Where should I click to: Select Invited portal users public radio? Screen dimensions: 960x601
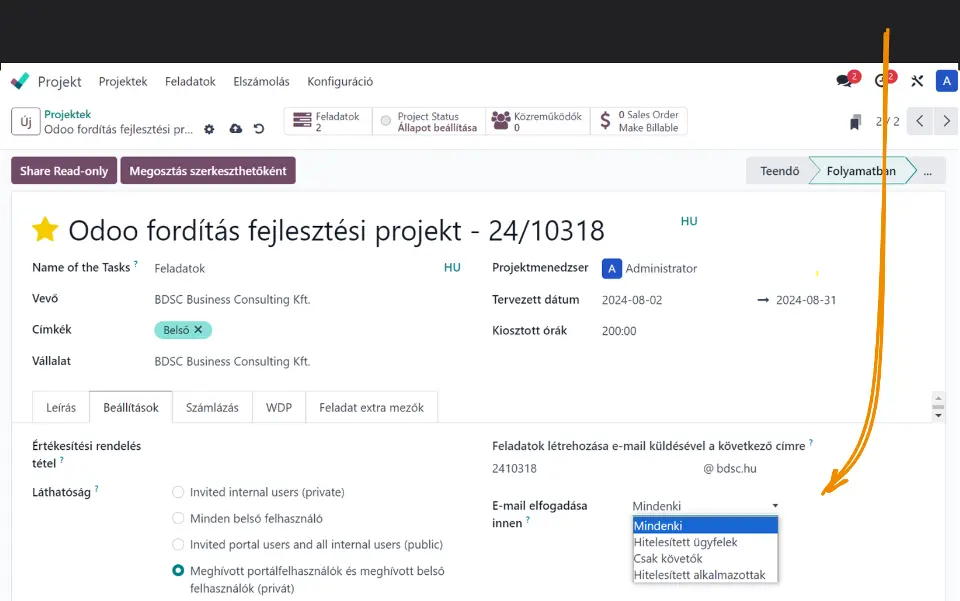click(x=178, y=544)
